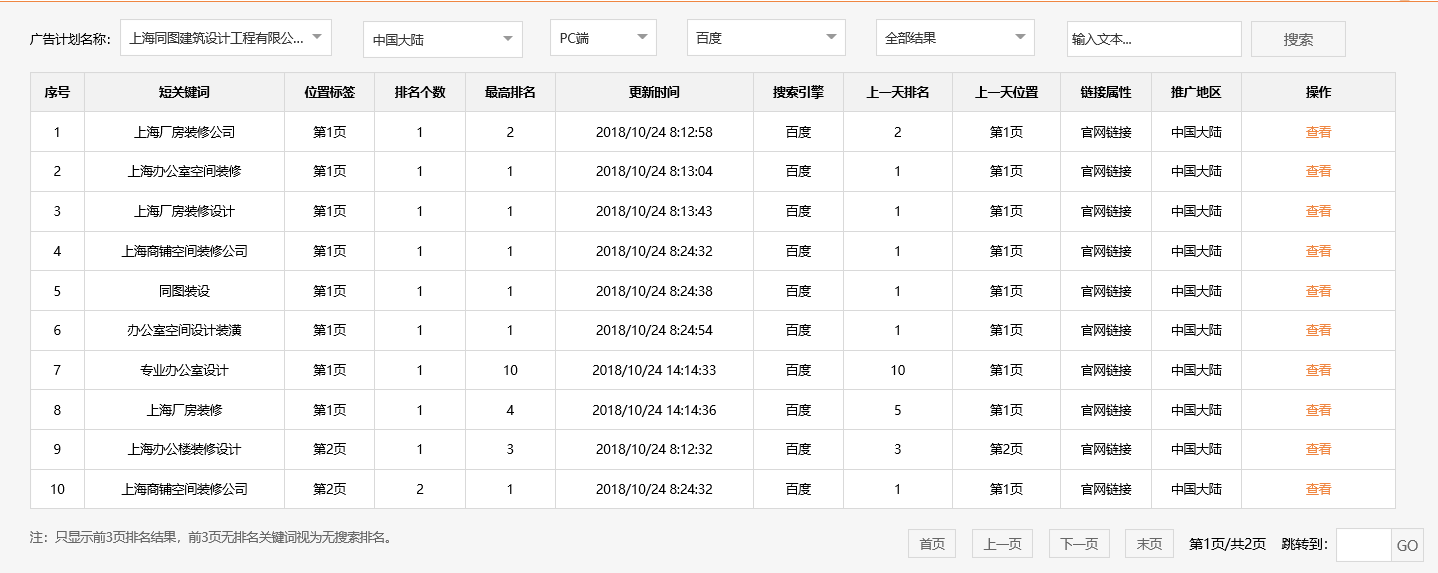Click timestamp 2018/10/24 8:12:58
The height and width of the screenshot is (573, 1438).
pos(654,132)
